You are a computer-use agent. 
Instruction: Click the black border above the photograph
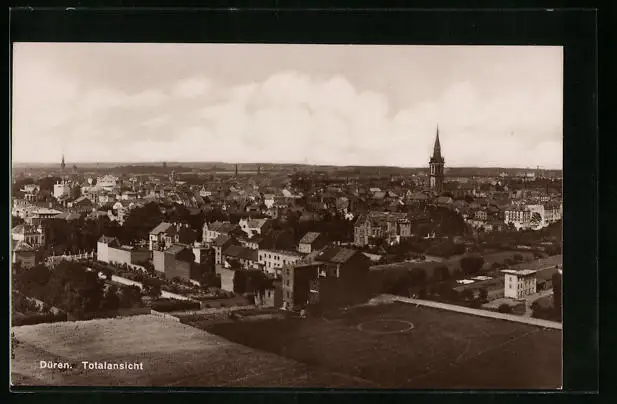tap(300, 26)
